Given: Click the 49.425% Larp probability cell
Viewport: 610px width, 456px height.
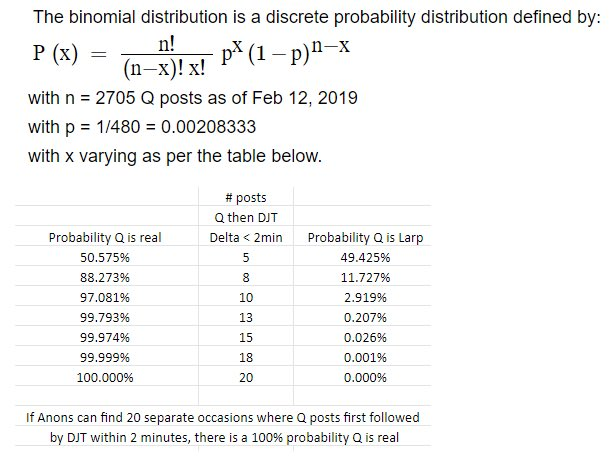Looking at the screenshot, I should [x=365, y=258].
